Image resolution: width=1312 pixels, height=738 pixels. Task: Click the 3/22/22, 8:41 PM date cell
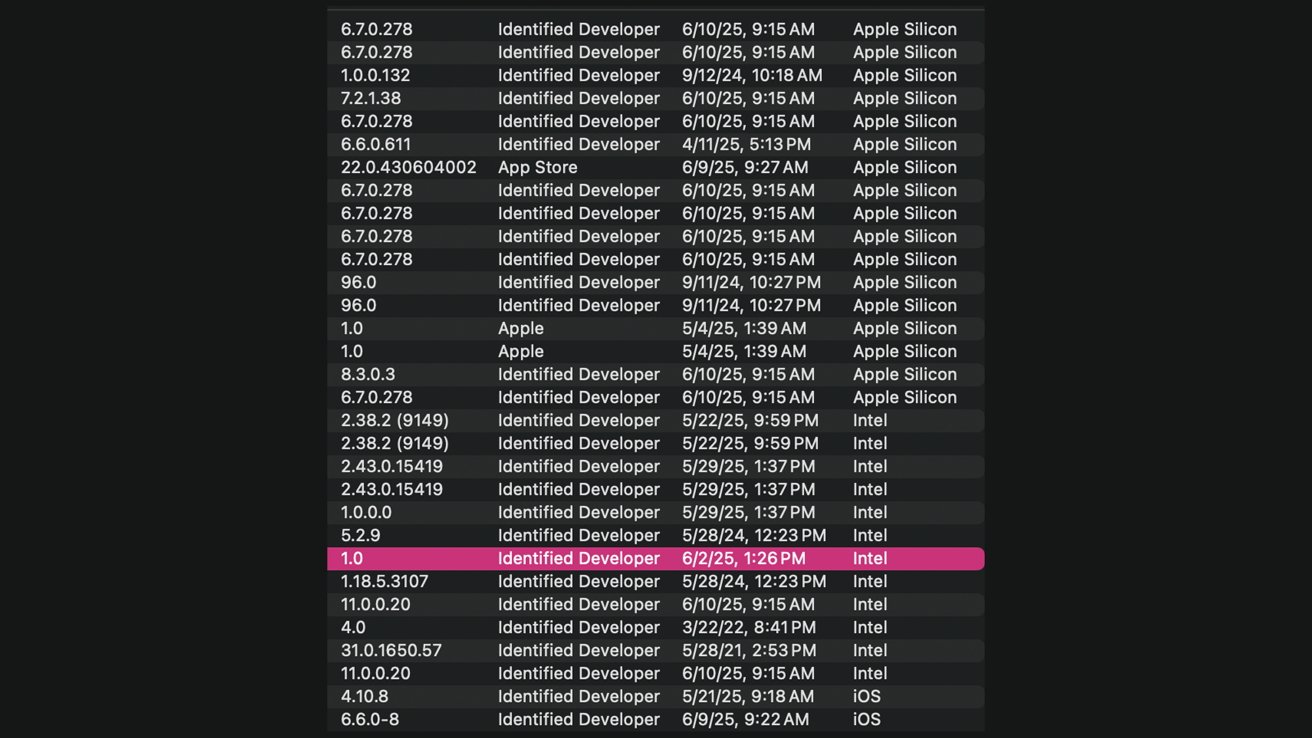click(x=749, y=627)
